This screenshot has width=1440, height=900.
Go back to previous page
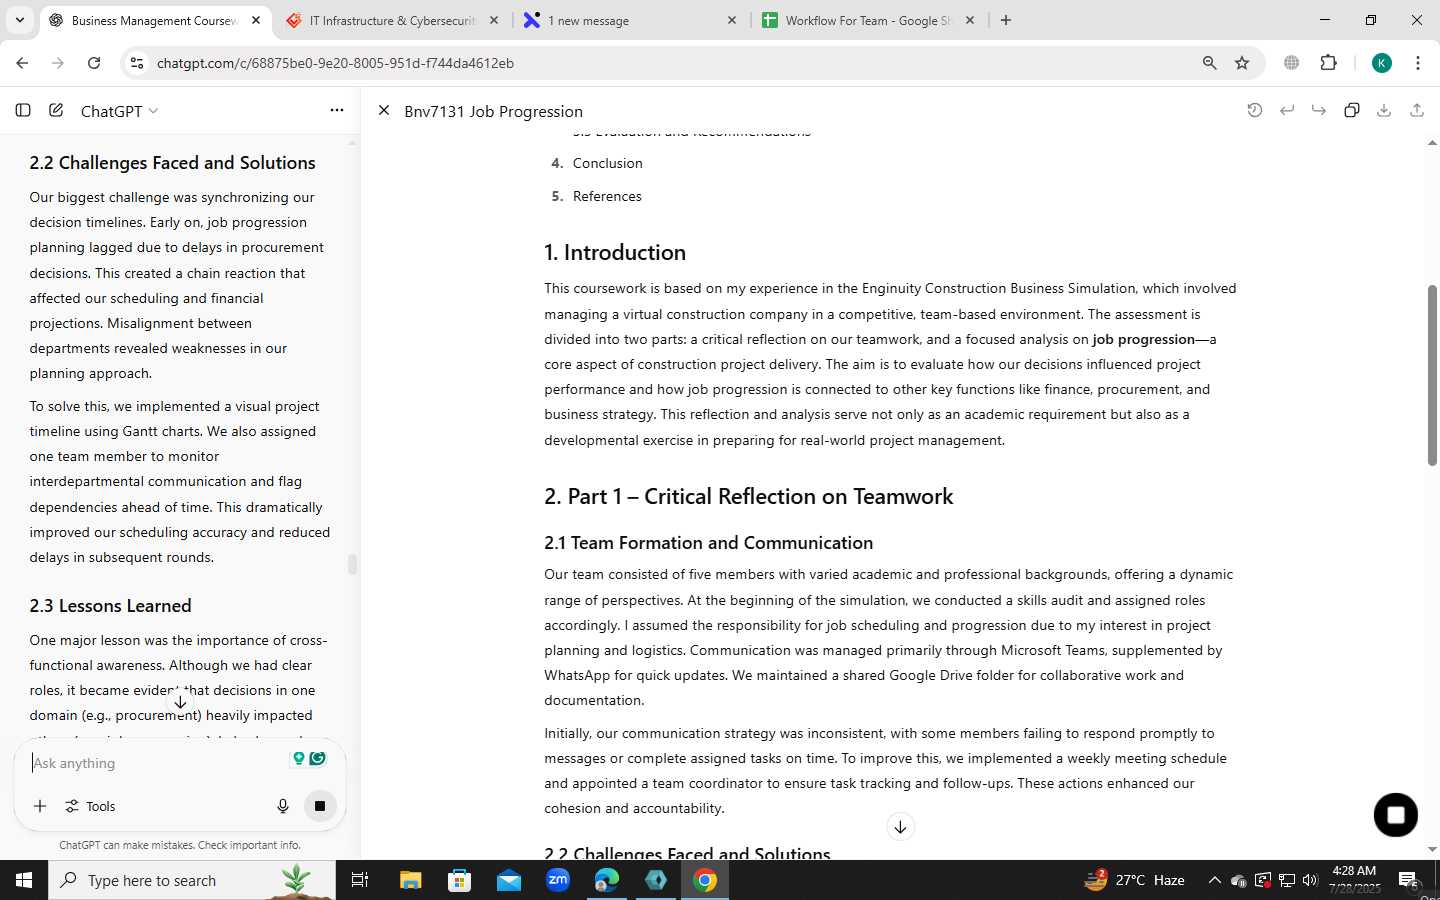pyautogui.click(x=22, y=63)
